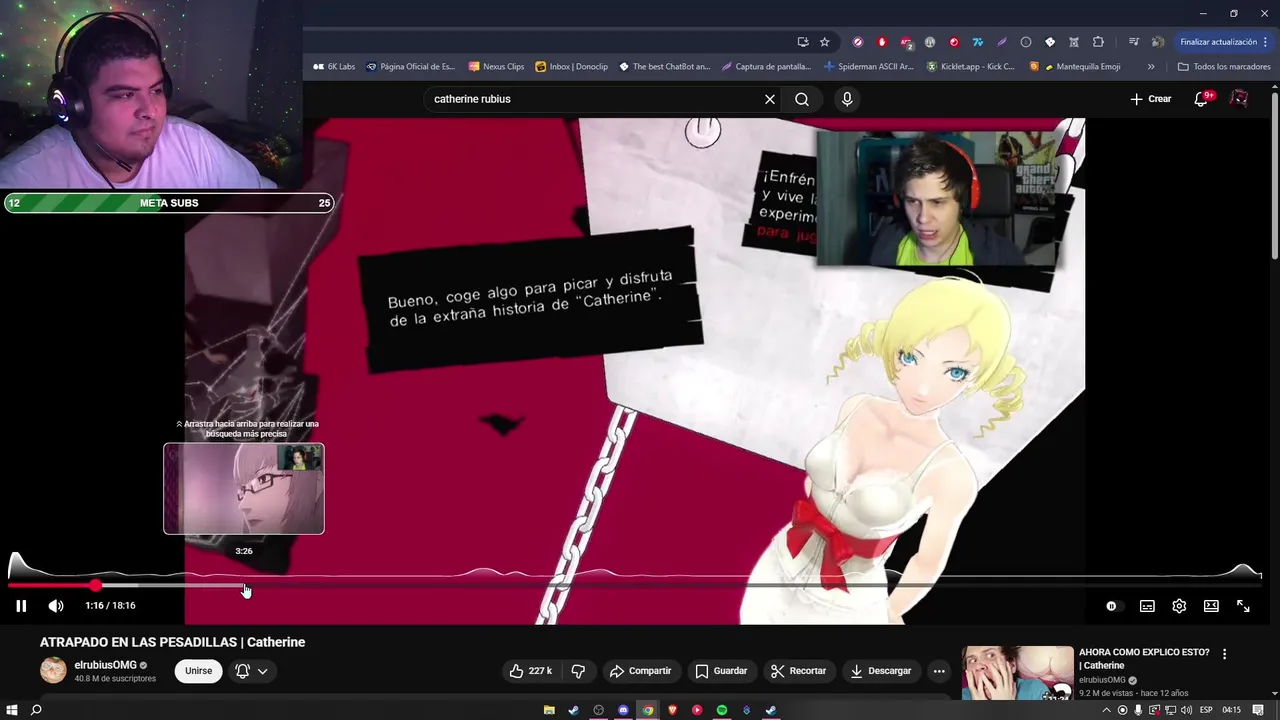
Task: Open the 'Todos los marcadores' folder
Action: (1224, 67)
